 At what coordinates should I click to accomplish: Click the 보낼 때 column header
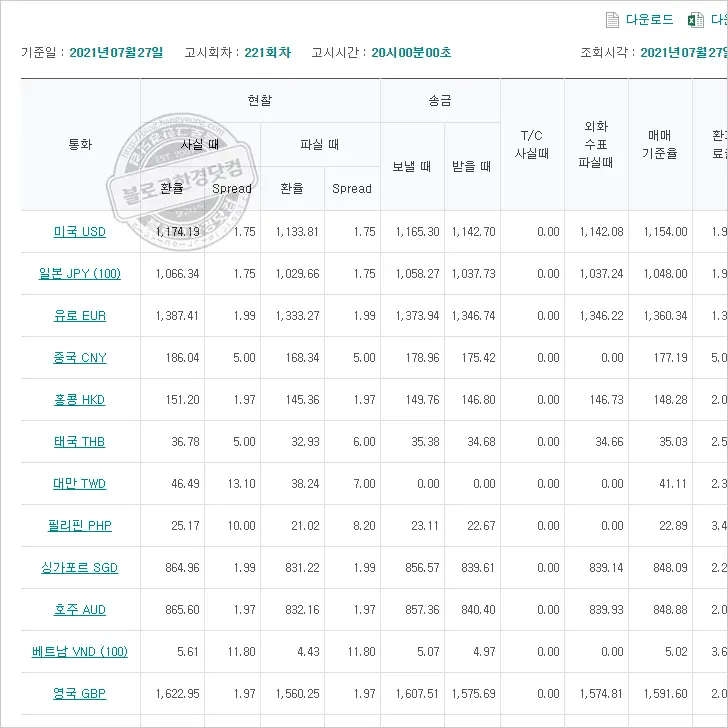[412, 166]
